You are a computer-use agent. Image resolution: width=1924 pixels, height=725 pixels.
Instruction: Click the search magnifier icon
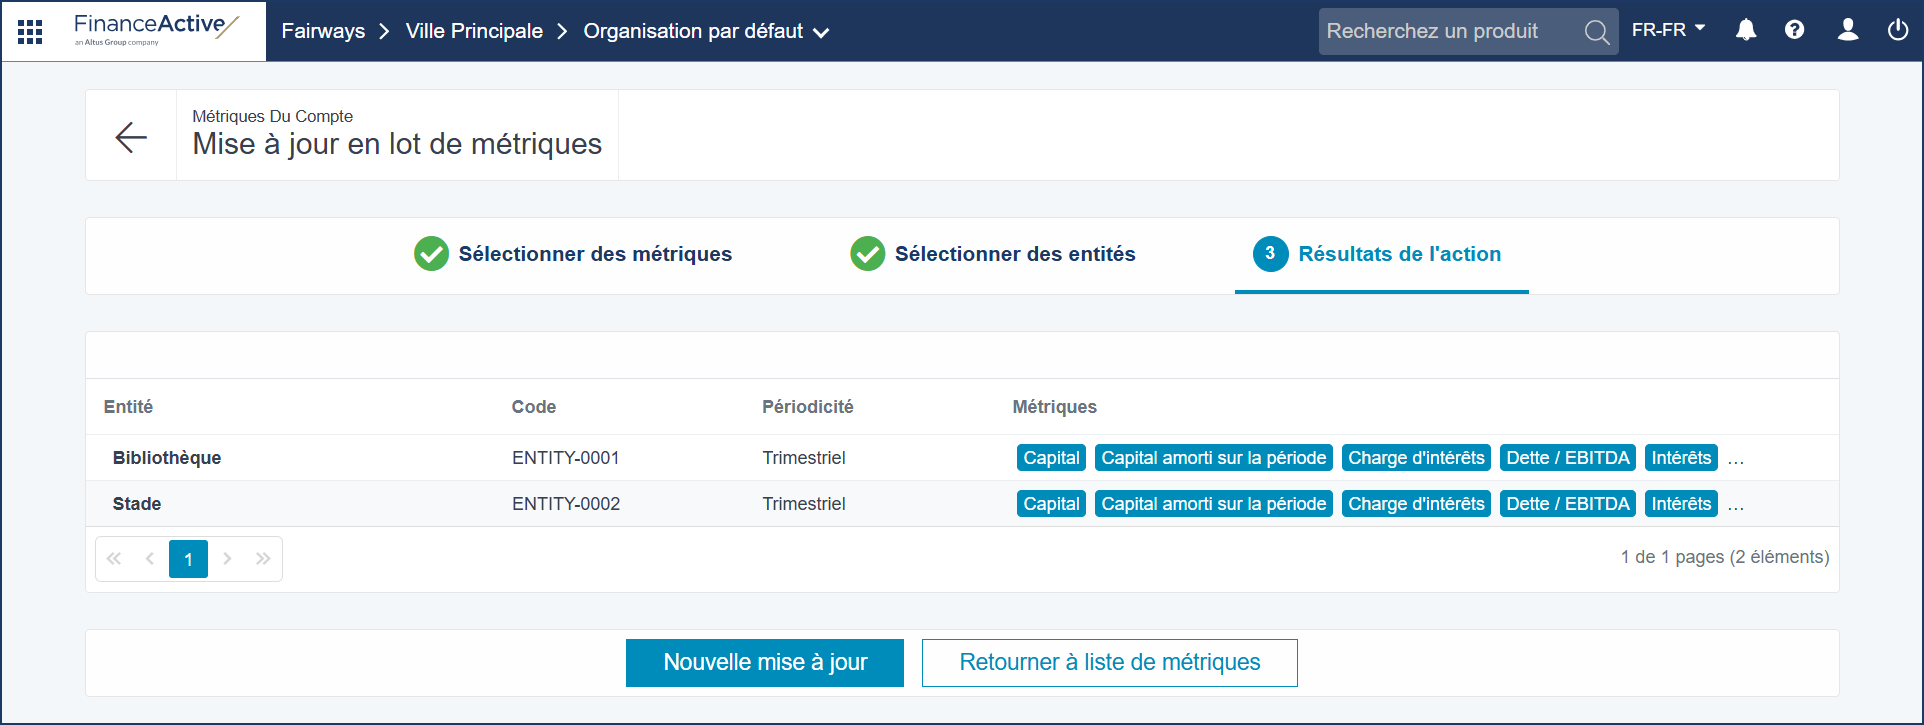point(1596,32)
